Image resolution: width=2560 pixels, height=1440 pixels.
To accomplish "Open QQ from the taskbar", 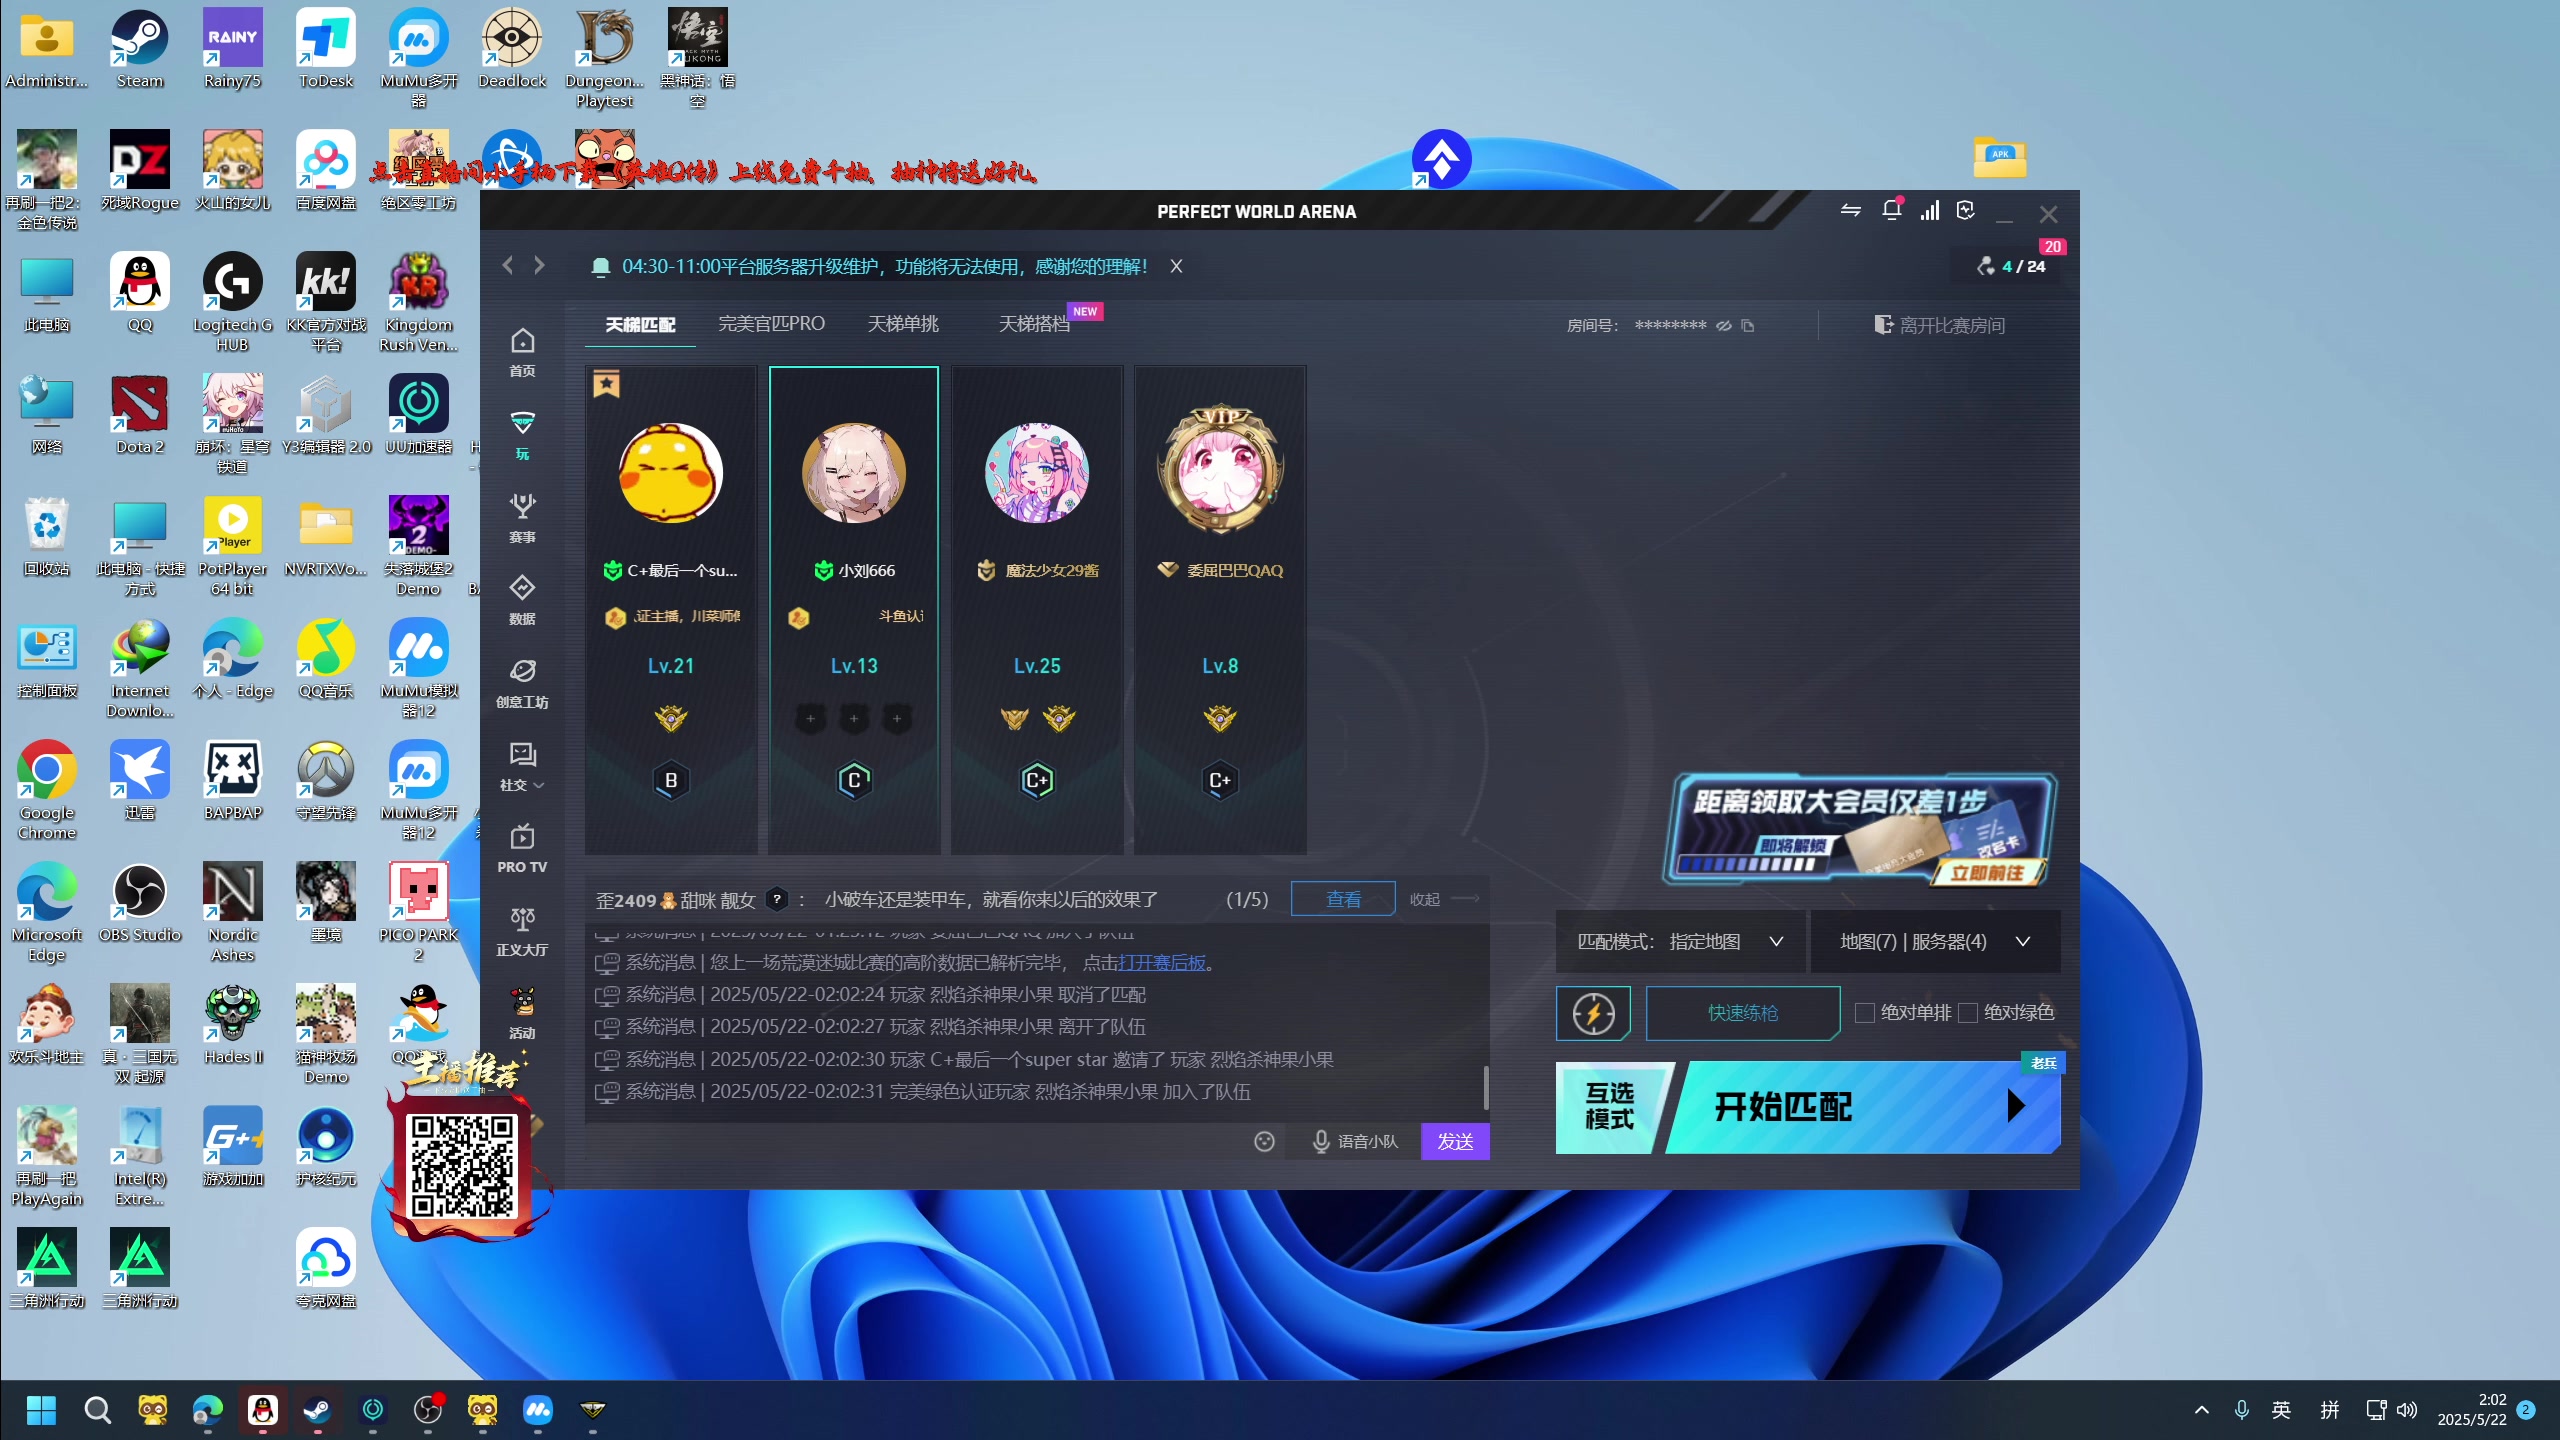I will pos(262,1410).
